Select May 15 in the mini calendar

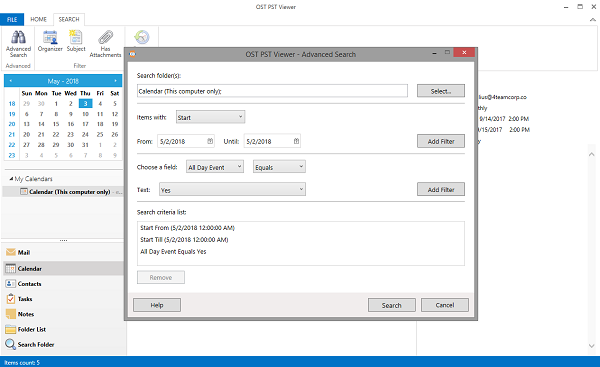56,124
